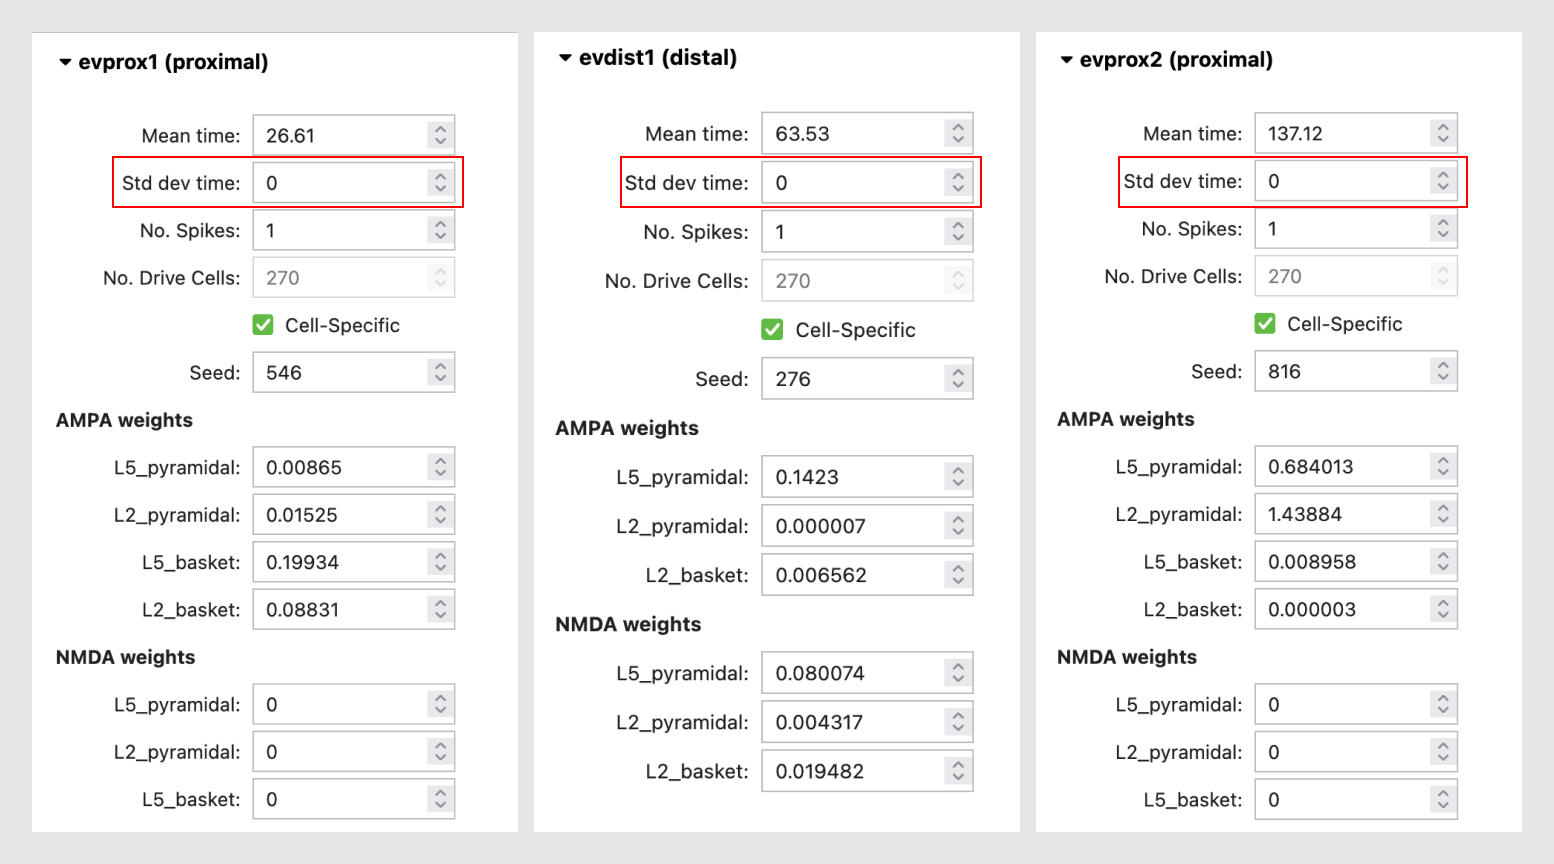1554x864 pixels.
Task: Click evdist1 Mean time stepper arrows
Action: pos(958,133)
